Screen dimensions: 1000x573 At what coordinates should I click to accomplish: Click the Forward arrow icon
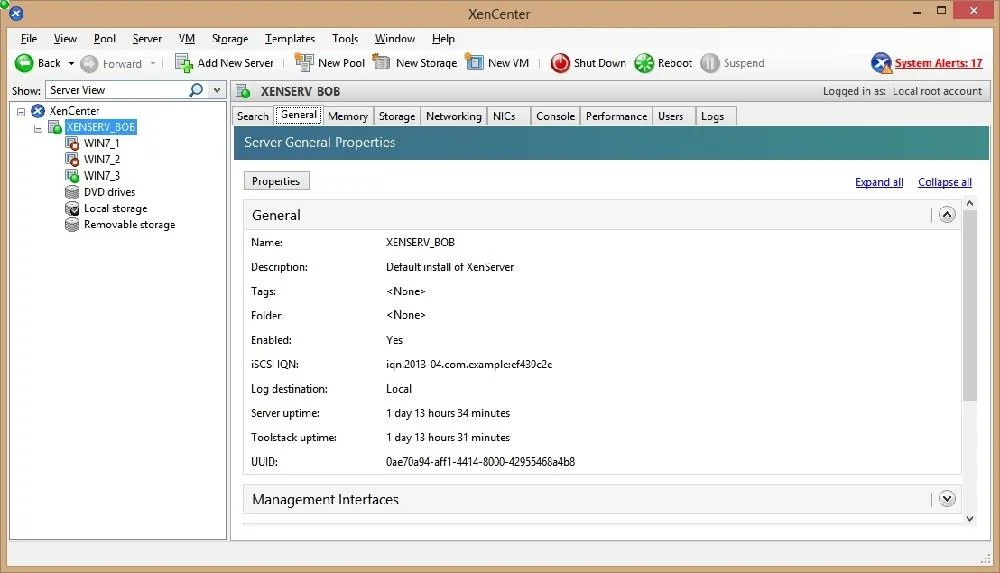tap(89, 63)
